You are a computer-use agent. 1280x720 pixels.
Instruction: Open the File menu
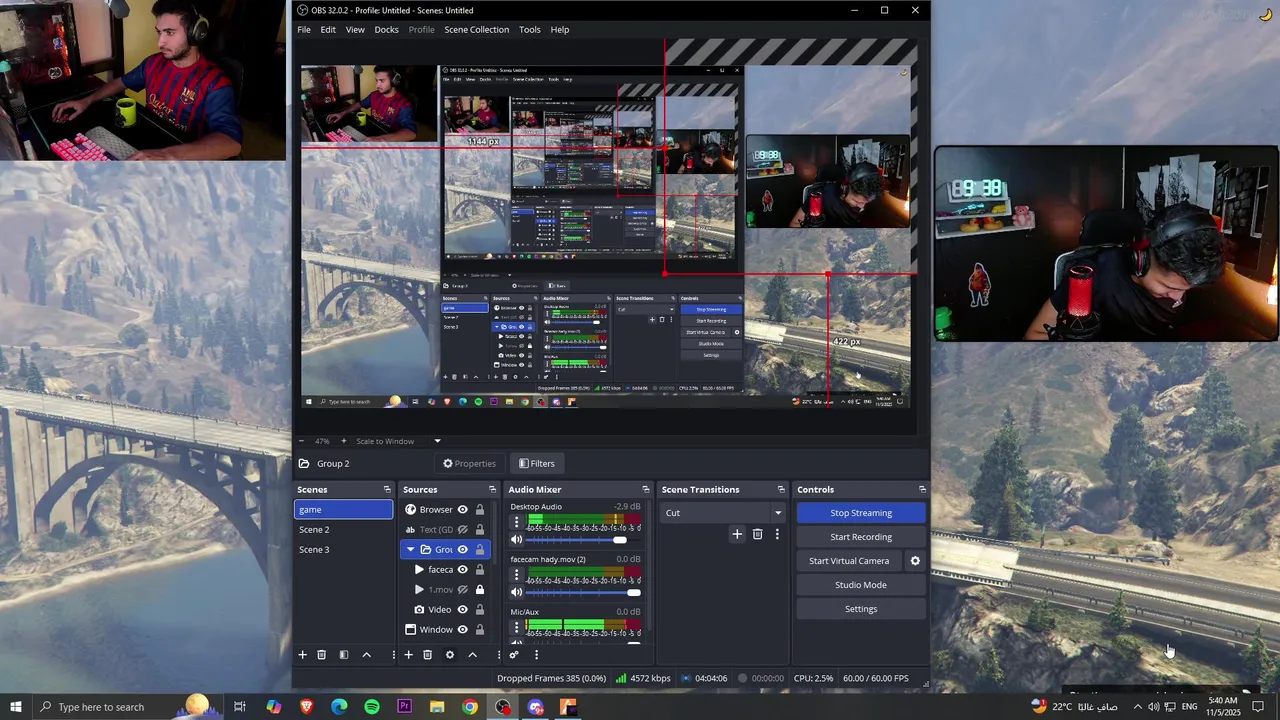point(304,30)
